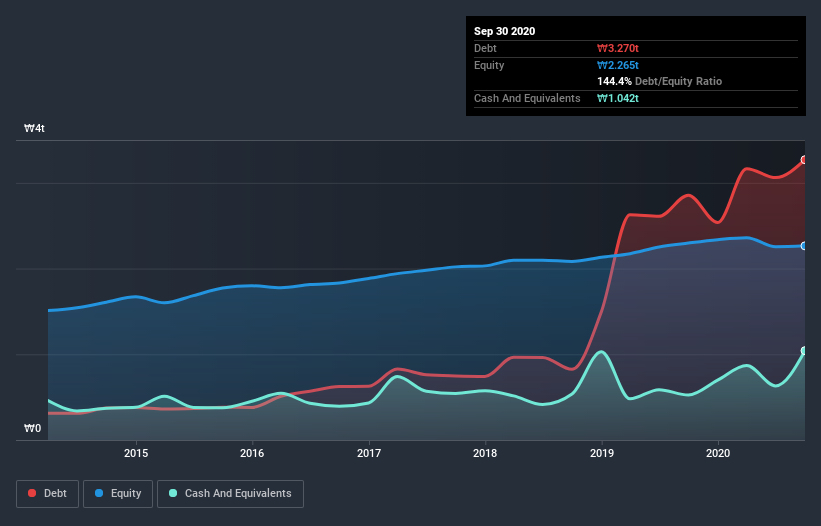The height and width of the screenshot is (526, 821).
Task: Click the 2019 x-axis label
Action: tap(602, 453)
